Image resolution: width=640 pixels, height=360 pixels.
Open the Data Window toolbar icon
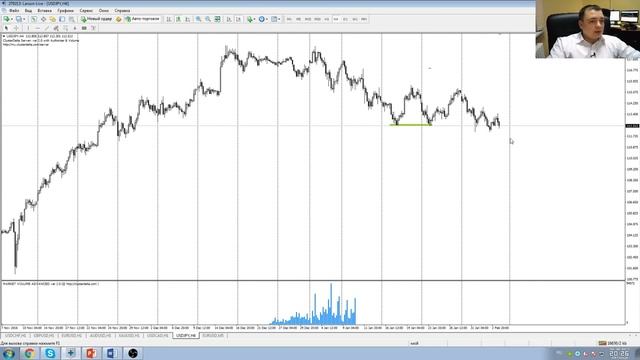(x=43, y=19)
